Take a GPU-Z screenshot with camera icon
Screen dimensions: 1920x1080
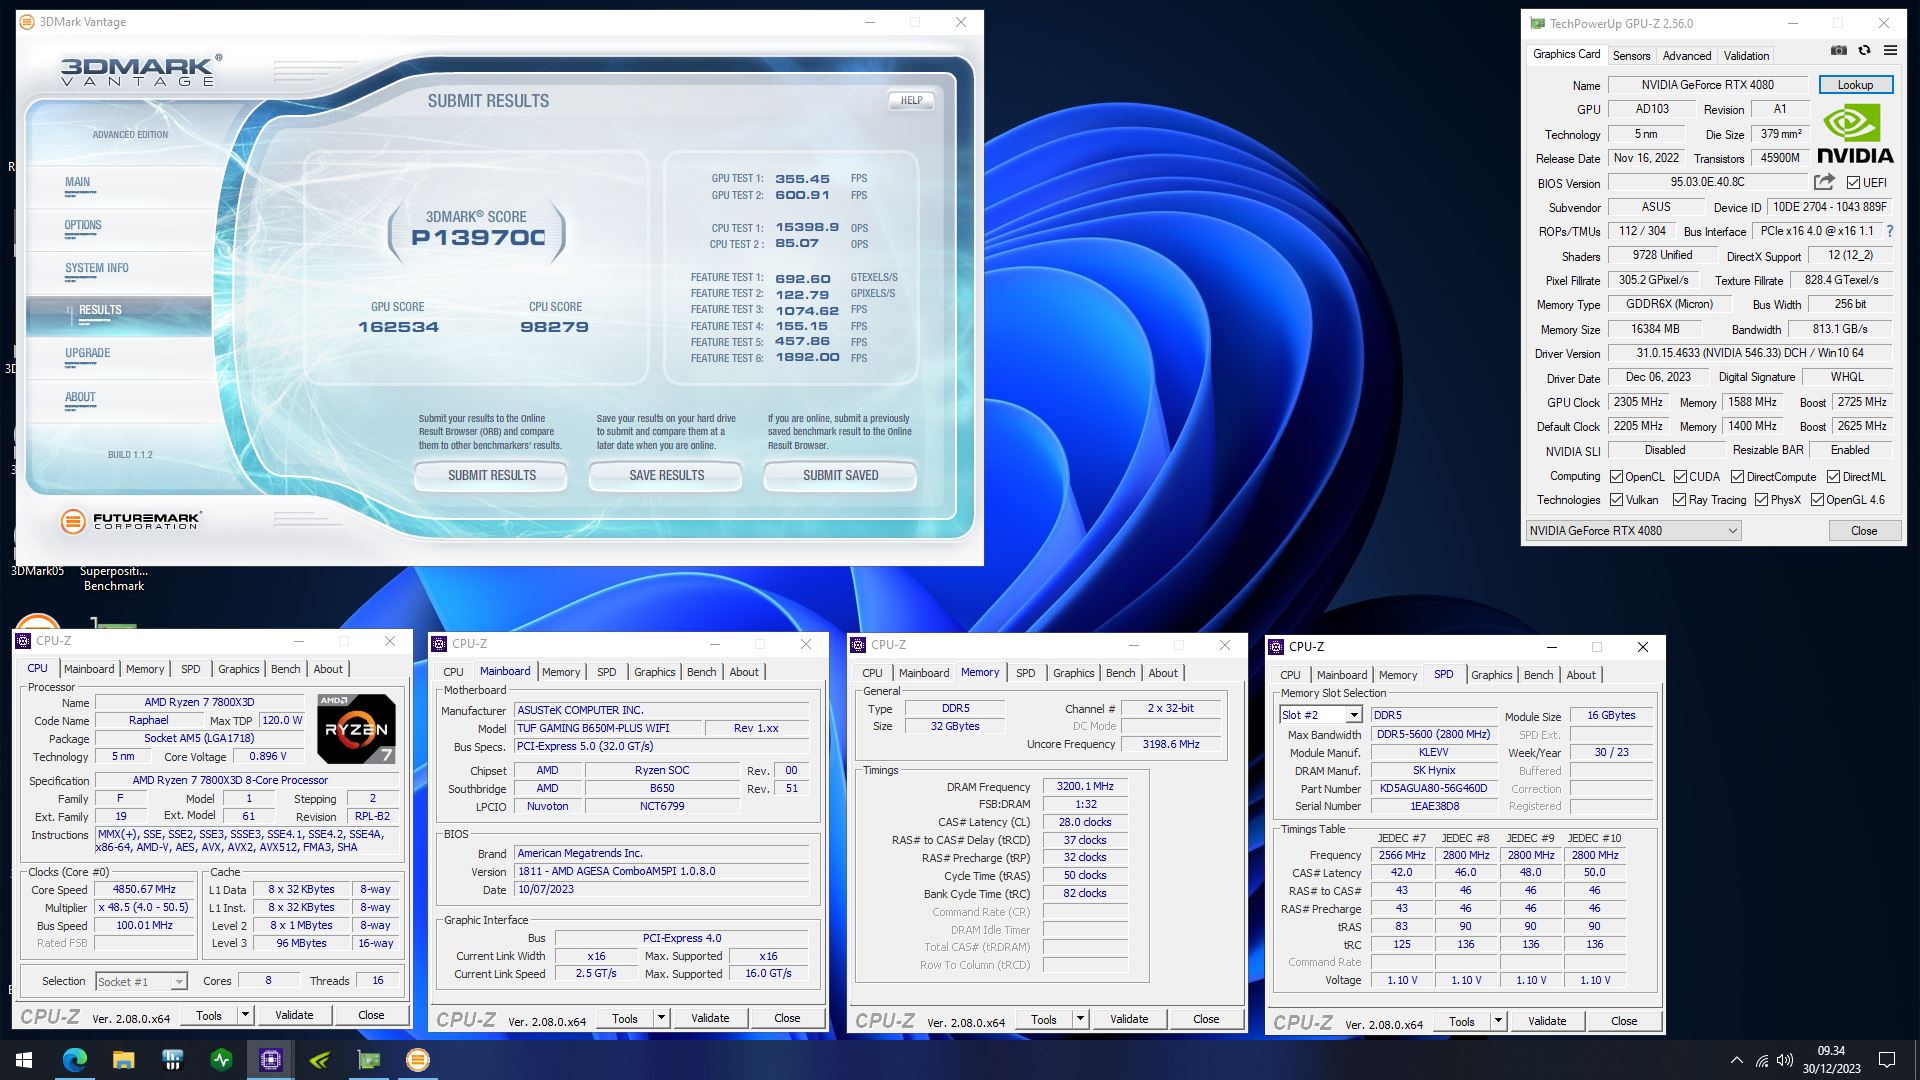tap(1838, 50)
